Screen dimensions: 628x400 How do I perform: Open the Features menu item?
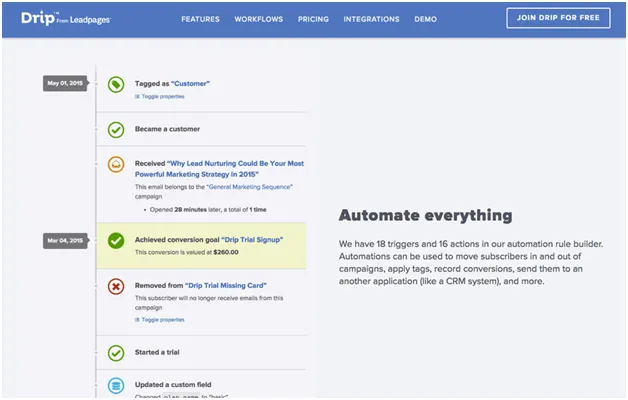200,19
